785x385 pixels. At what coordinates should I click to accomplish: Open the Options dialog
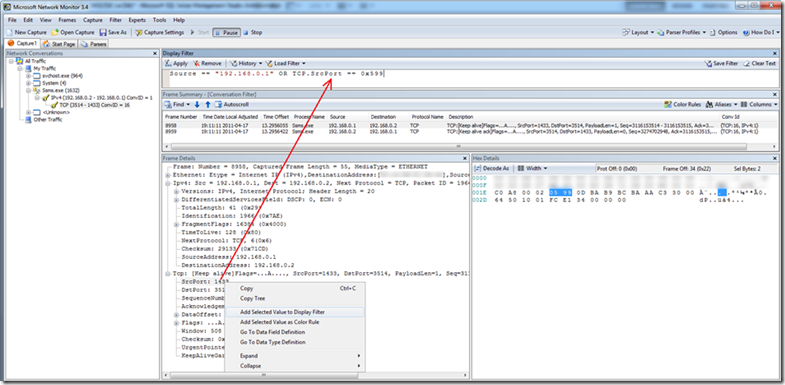[723, 33]
